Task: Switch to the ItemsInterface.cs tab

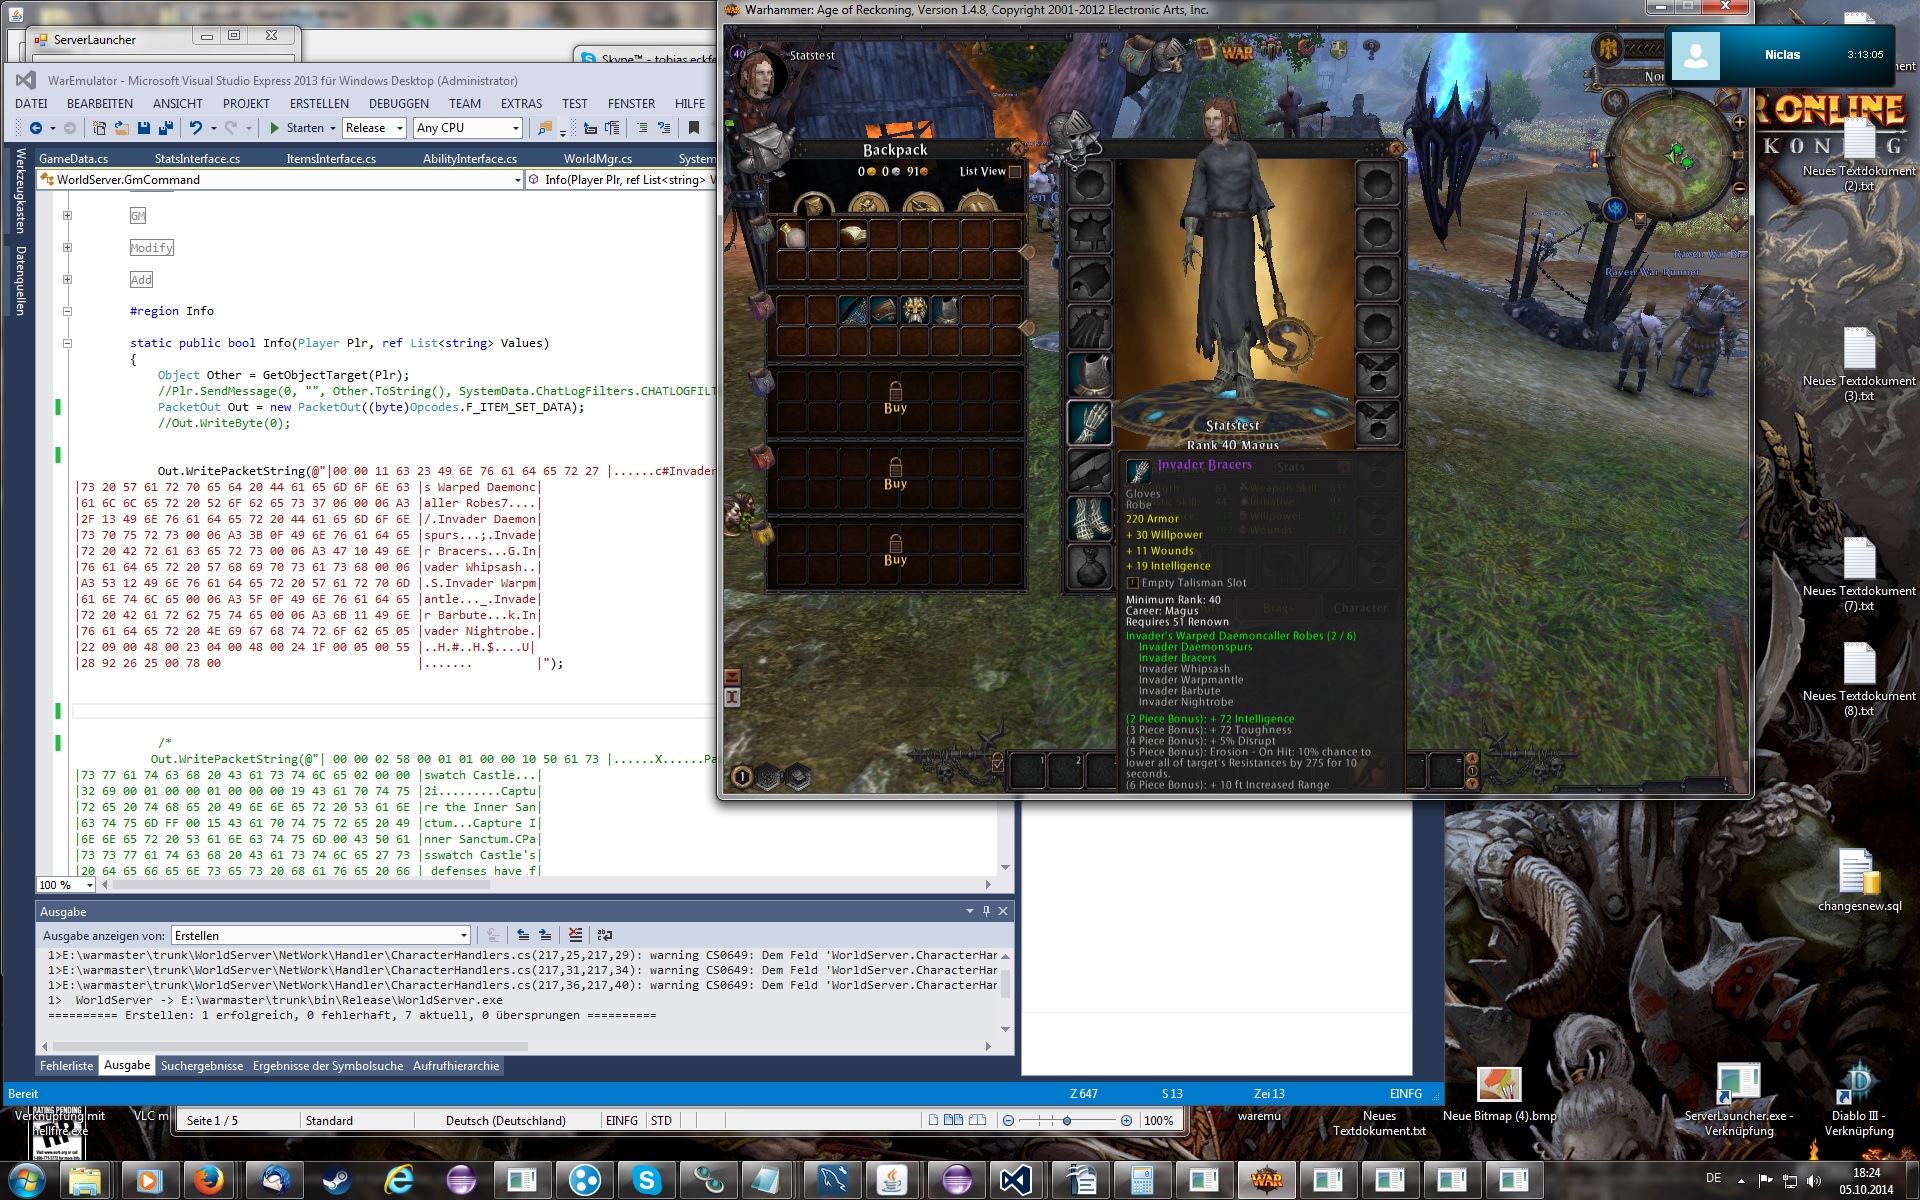Action: [331, 158]
